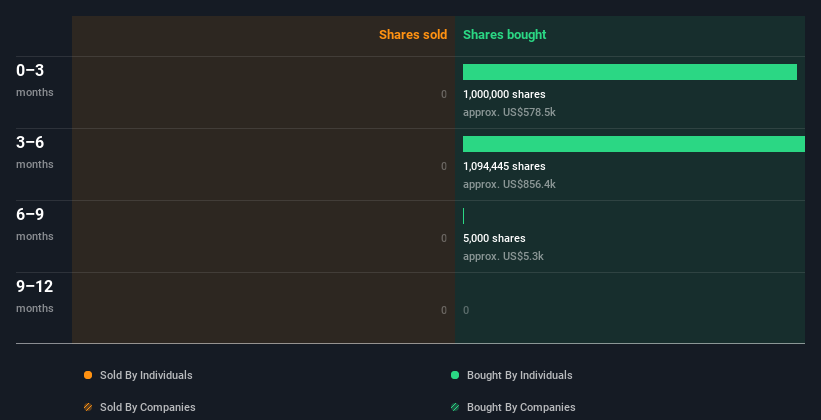Screen dimensions: 821x420
Task: Toggle the Sold By Companies legend label
Action: coord(148,407)
